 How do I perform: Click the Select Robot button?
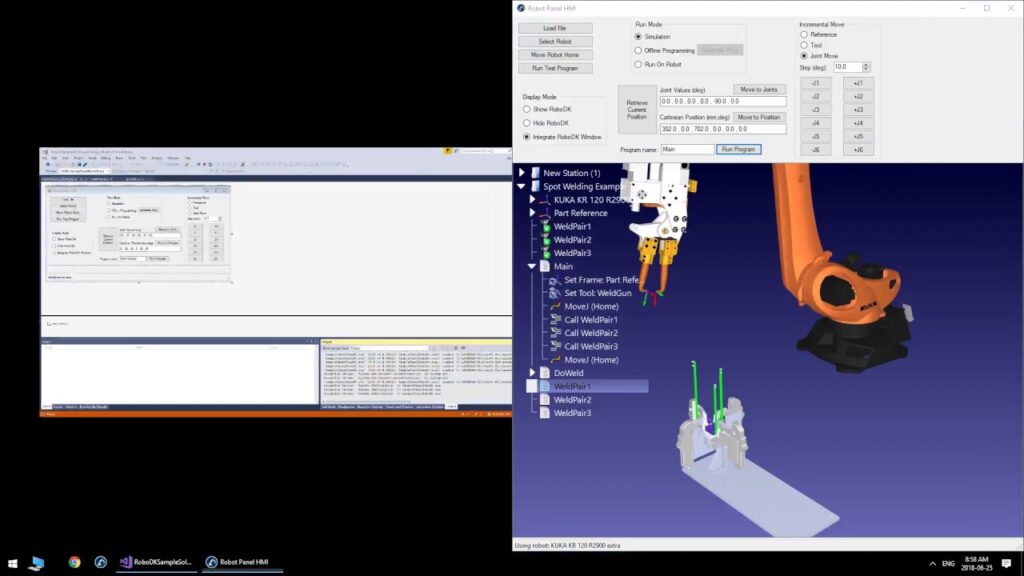tap(555, 41)
